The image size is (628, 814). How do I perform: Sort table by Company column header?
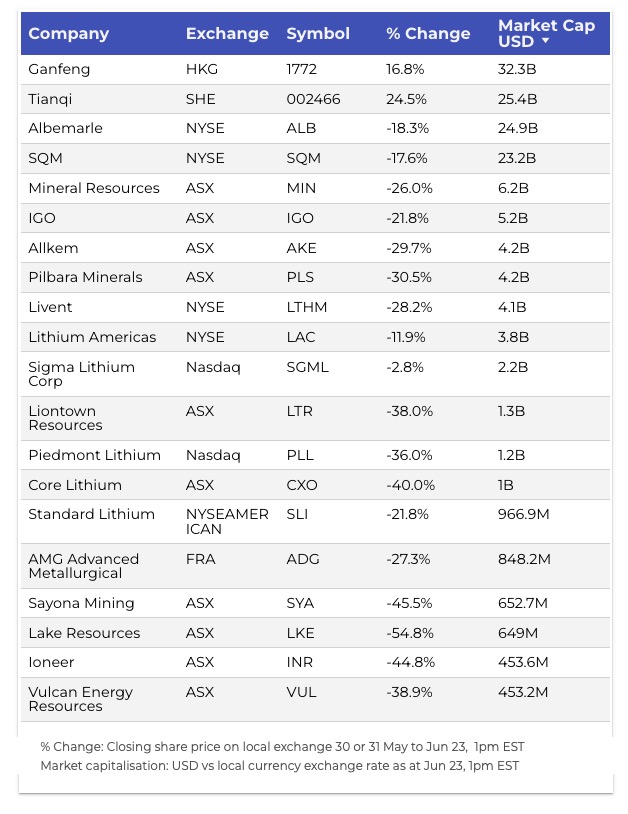coord(69,34)
